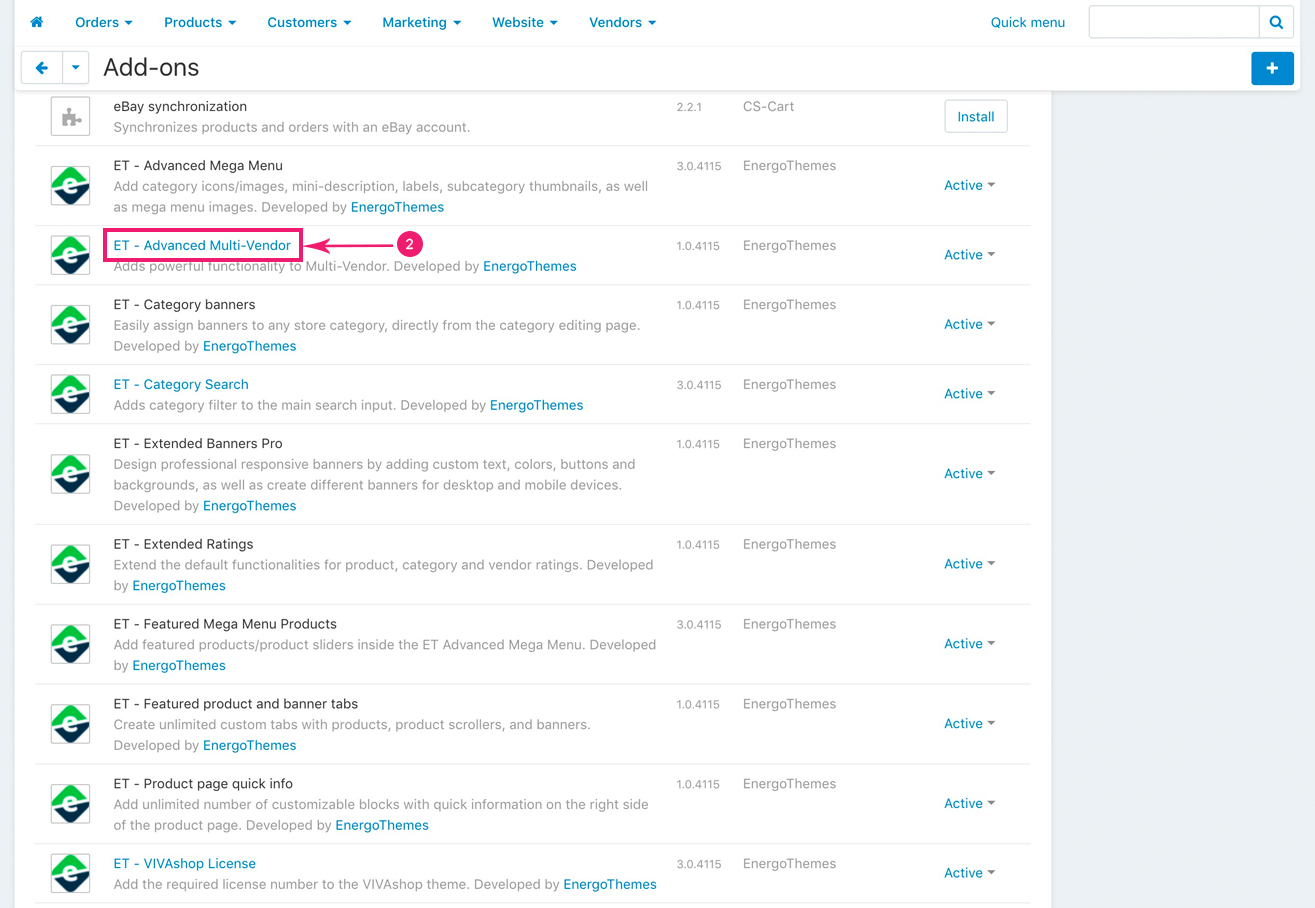1315x908 pixels.
Task: Click the ET - Advanced Mega Menu logo icon
Action: 70,186
